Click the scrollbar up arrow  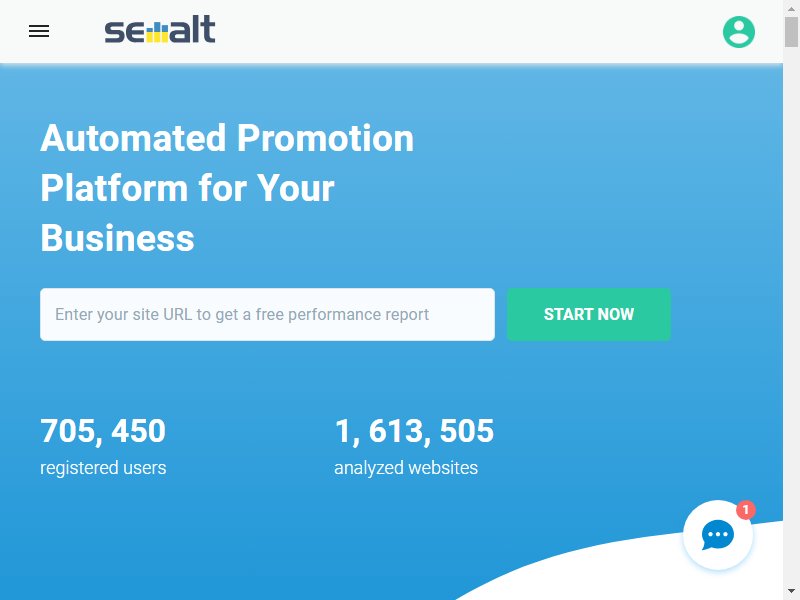point(791,8)
